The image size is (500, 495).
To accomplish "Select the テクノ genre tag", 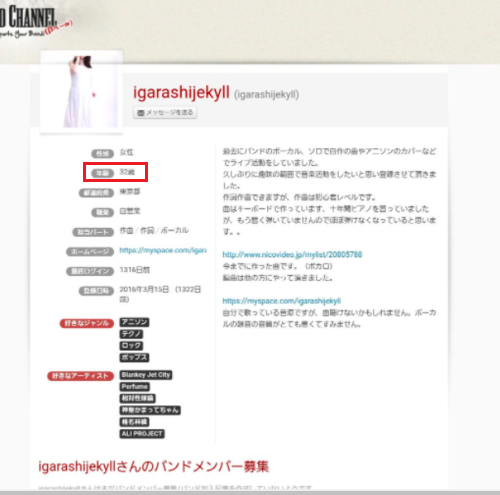I will (x=131, y=334).
